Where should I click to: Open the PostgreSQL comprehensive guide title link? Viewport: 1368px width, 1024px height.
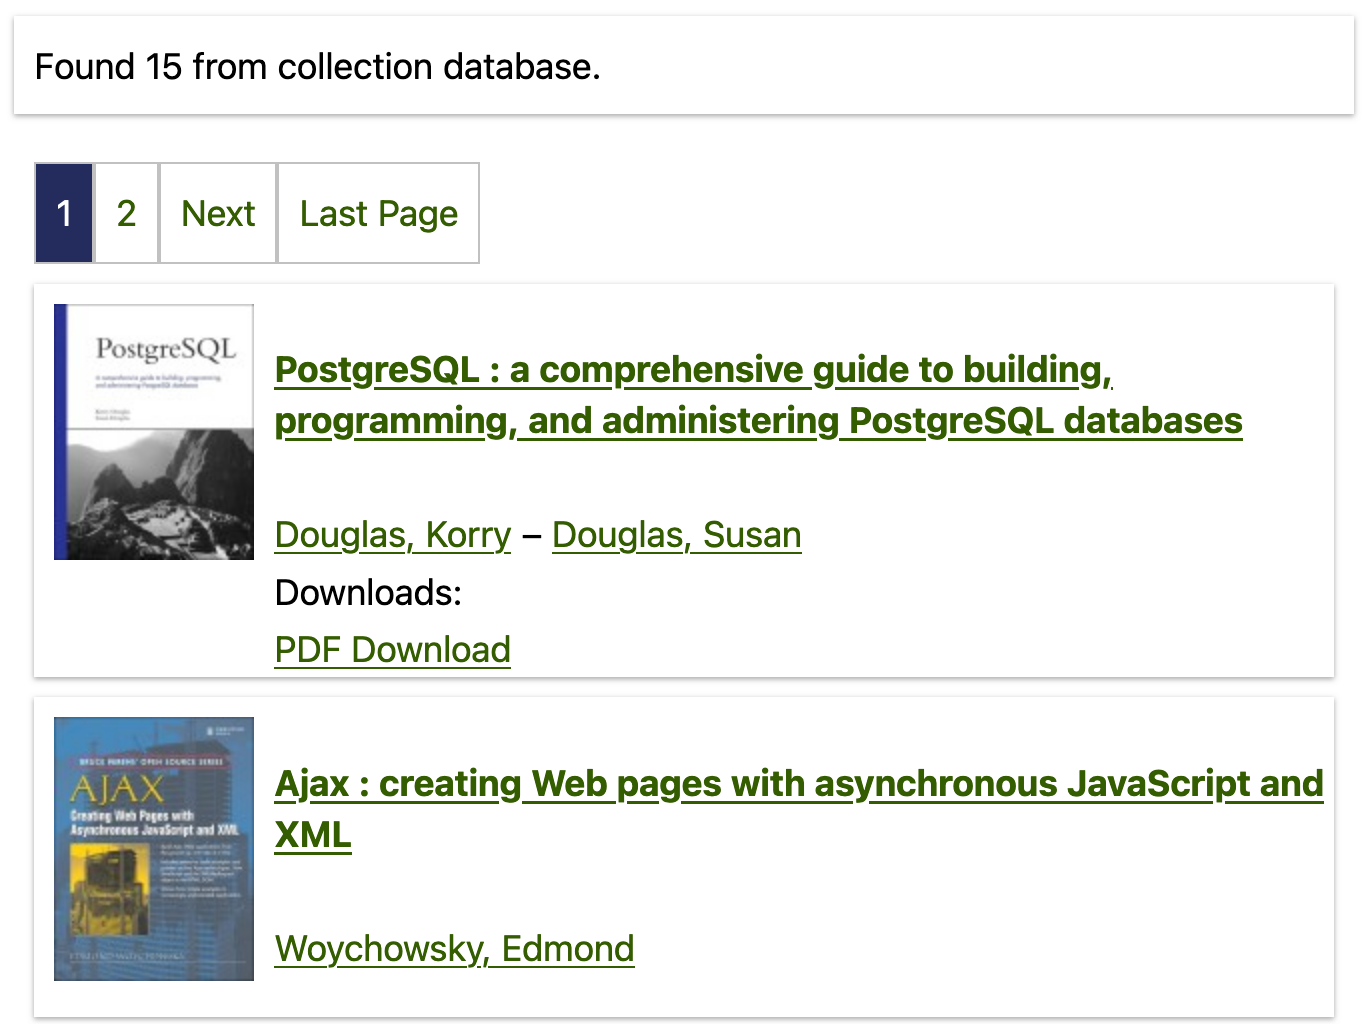pyautogui.click(x=693, y=370)
